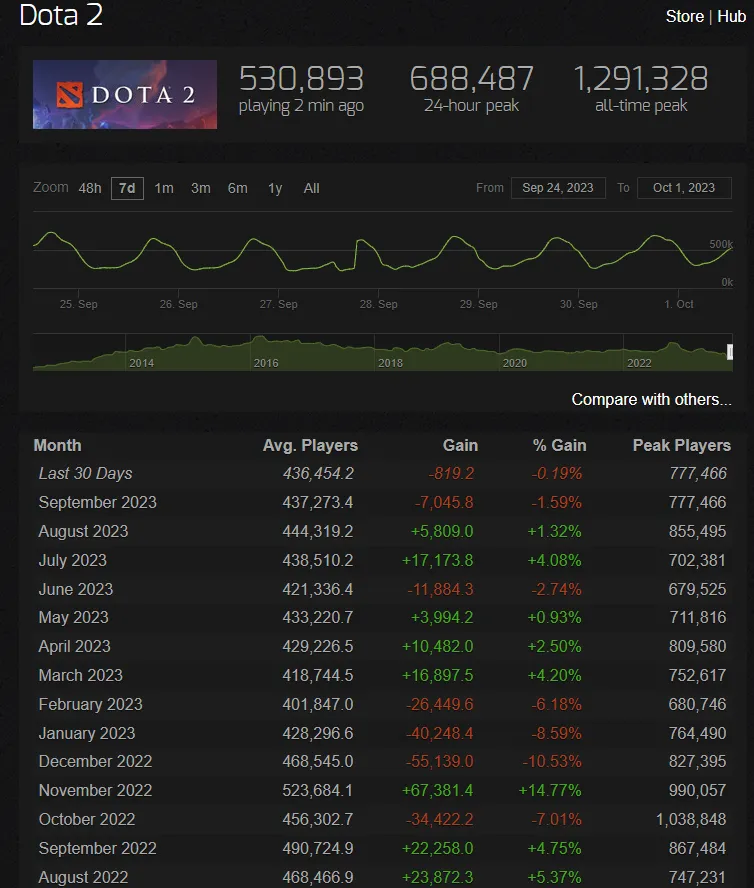Select the October 2022 row label
Image resolution: width=754 pixels, height=888 pixels.
[x=87, y=819]
